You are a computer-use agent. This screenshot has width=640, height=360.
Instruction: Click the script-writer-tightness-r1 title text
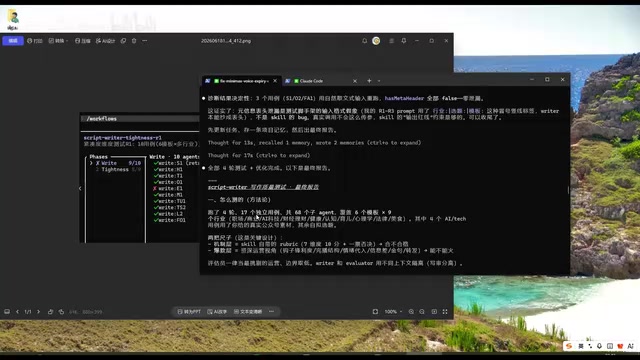click(x=122, y=138)
